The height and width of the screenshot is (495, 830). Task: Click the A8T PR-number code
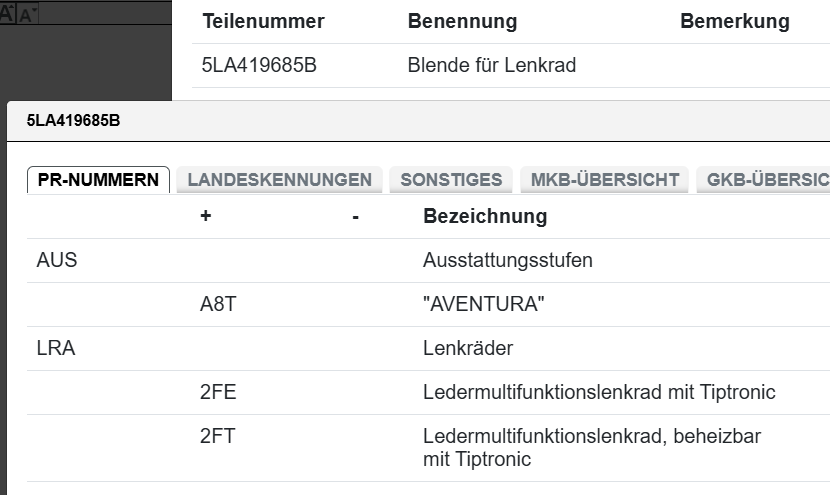[217, 305]
